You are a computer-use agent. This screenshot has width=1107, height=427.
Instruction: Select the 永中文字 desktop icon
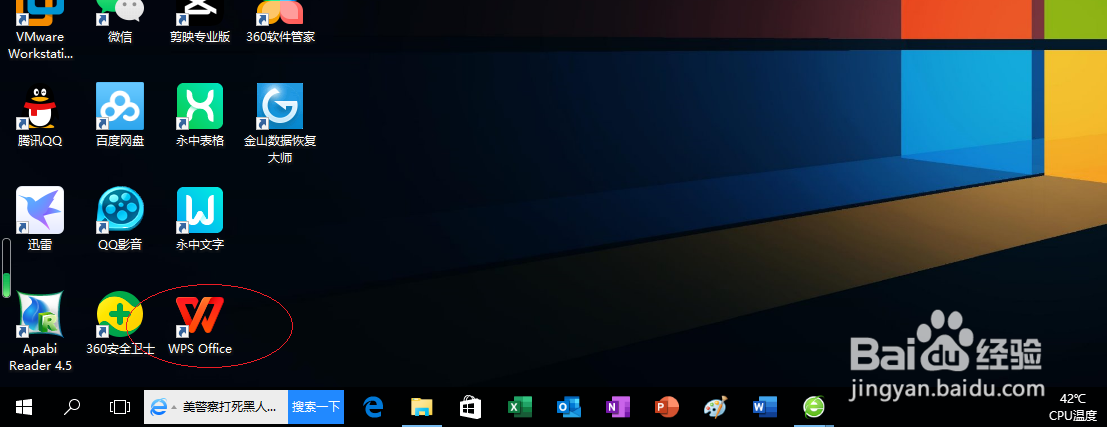pos(200,210)
